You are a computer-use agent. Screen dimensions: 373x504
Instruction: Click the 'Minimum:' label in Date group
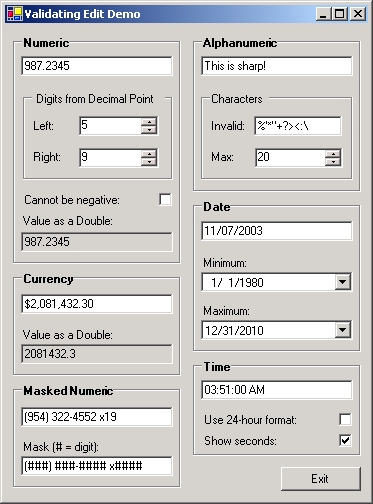225,263
